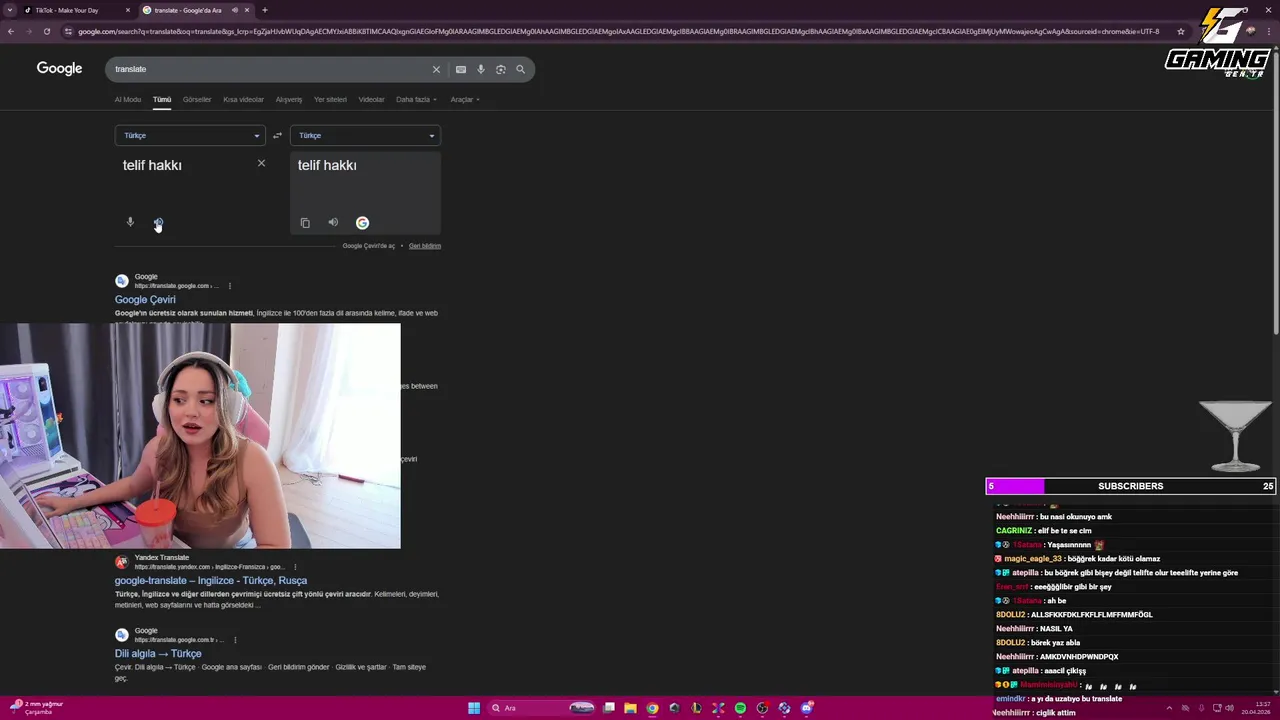This screenshot has width=1280, height=720.
Task: Open the source language Türkçe dropdown
Action: pyautogui.click(x=190, y=136)
